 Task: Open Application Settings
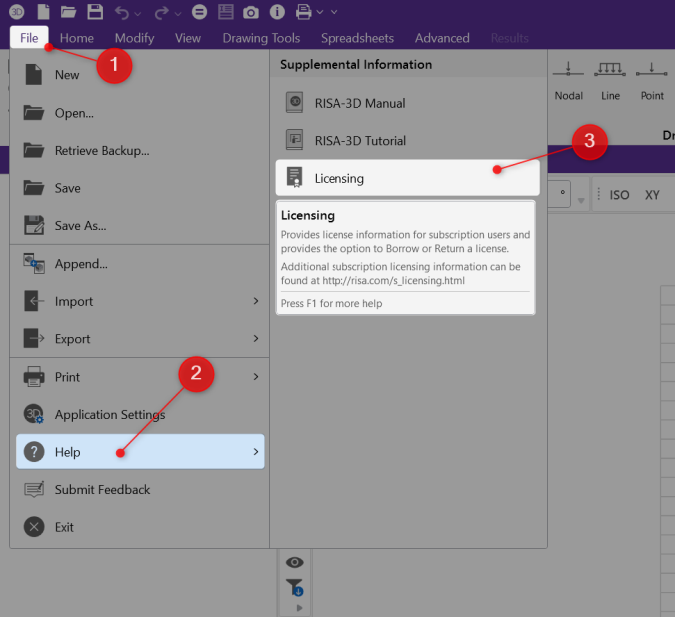point(140,414)
